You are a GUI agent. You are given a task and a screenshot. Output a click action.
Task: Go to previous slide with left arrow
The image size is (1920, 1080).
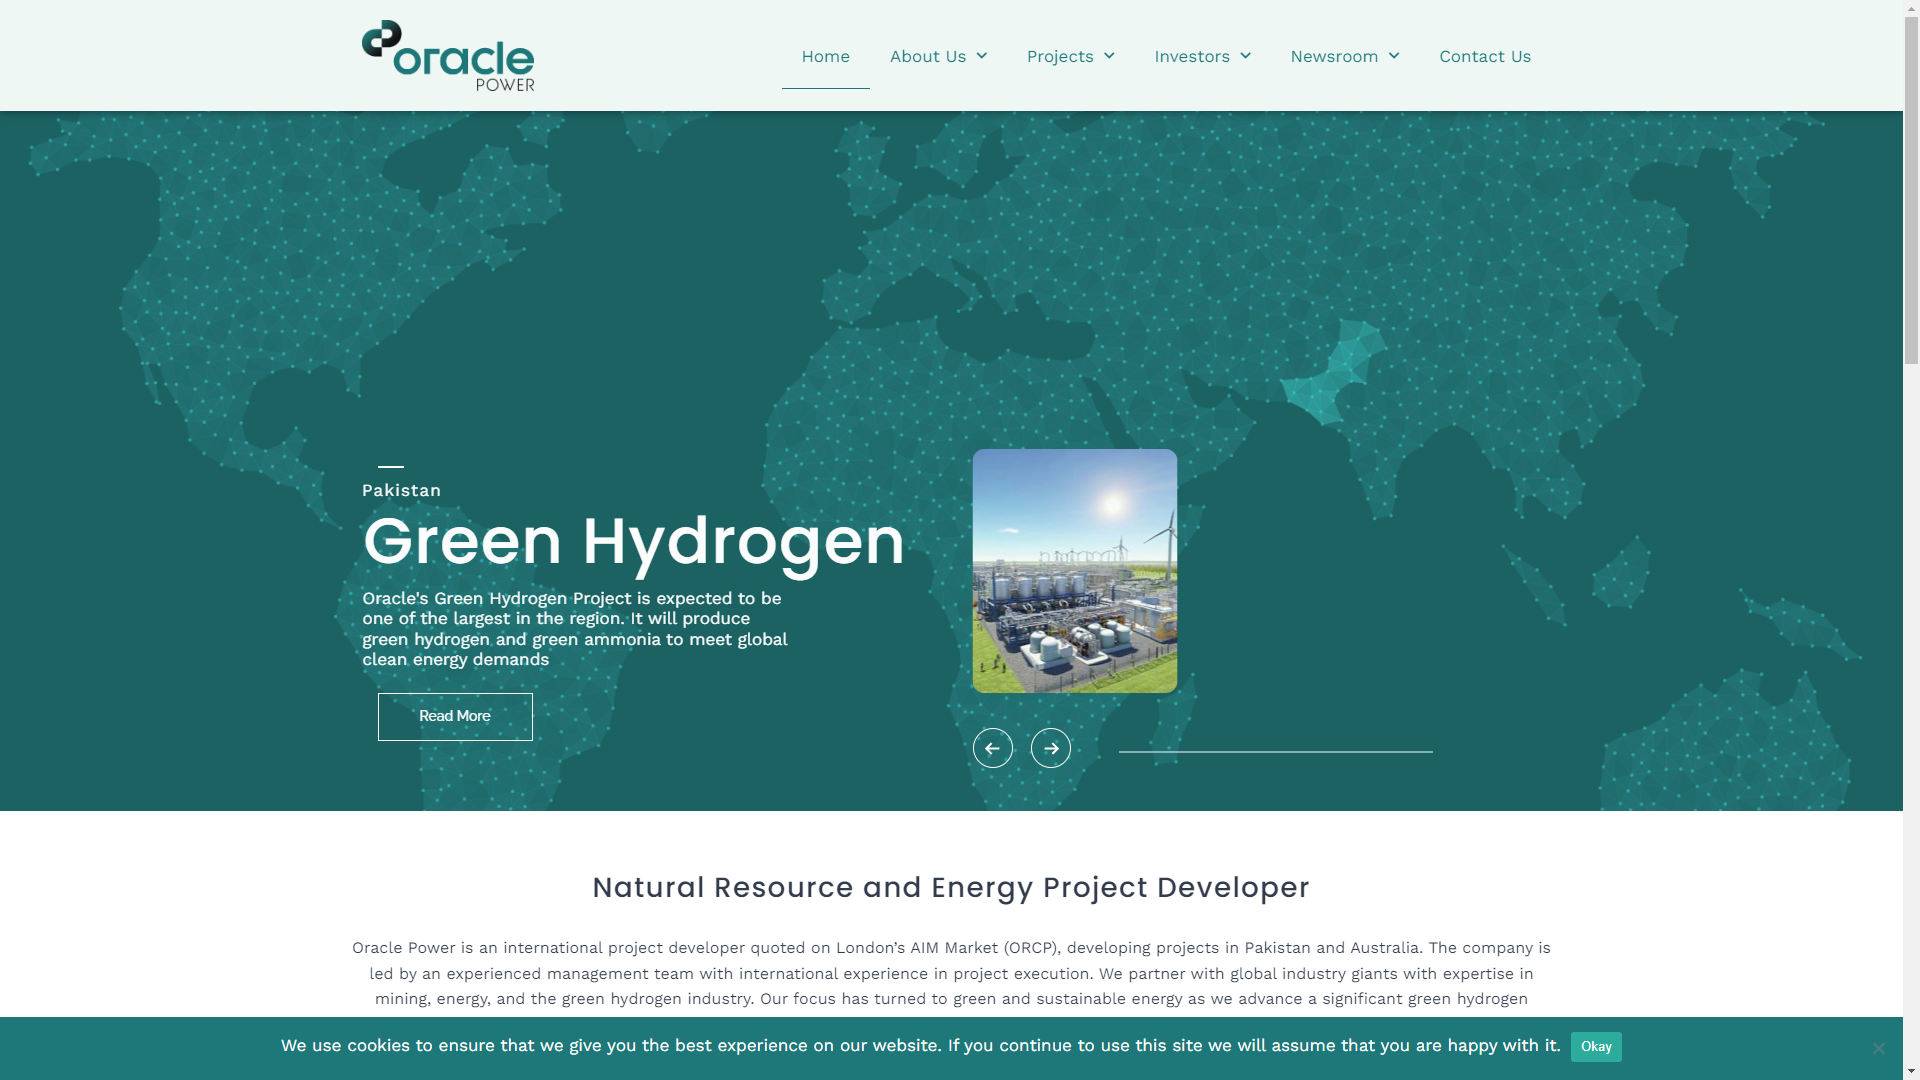993,748
